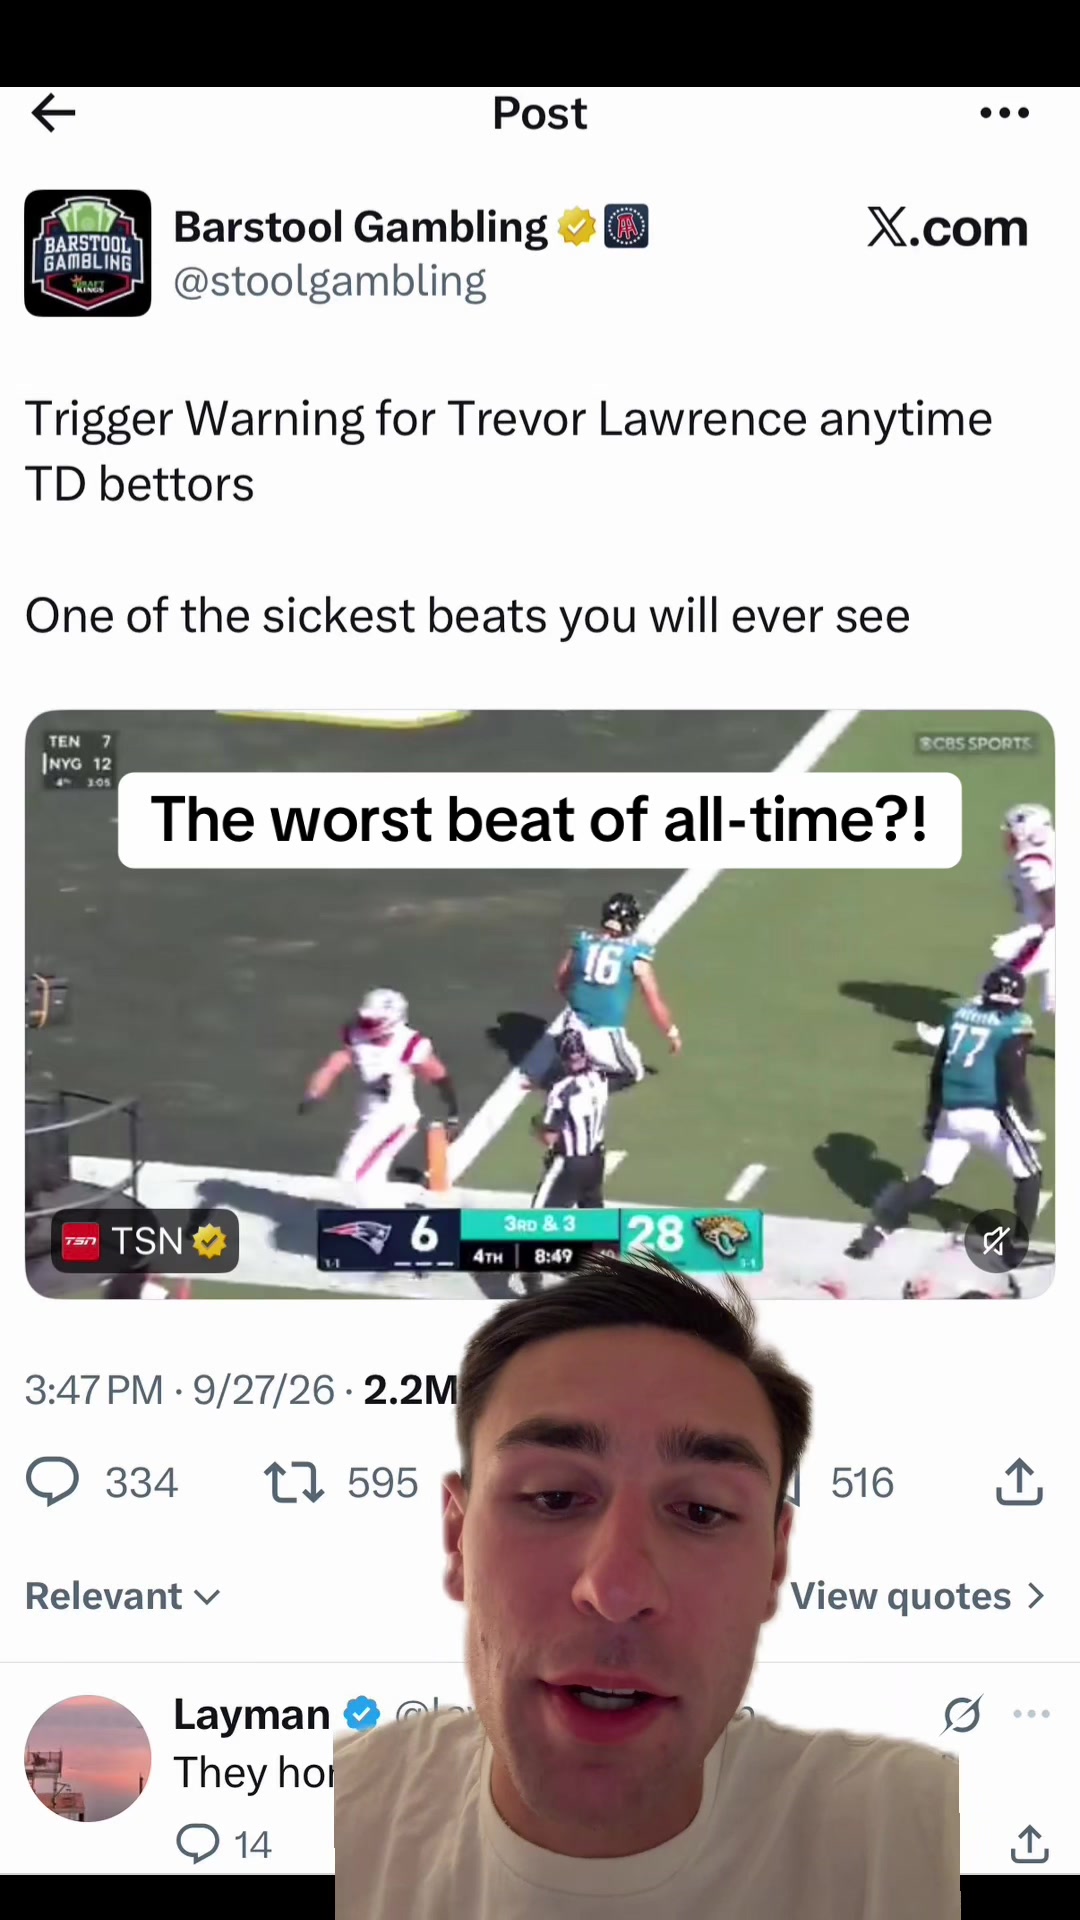Image resolution: width=1080 pixels, height=1920 pixels.
Task: Tap the share icon on Layman's reply
Action: pyautogui.click(x=1030, y=1844)
